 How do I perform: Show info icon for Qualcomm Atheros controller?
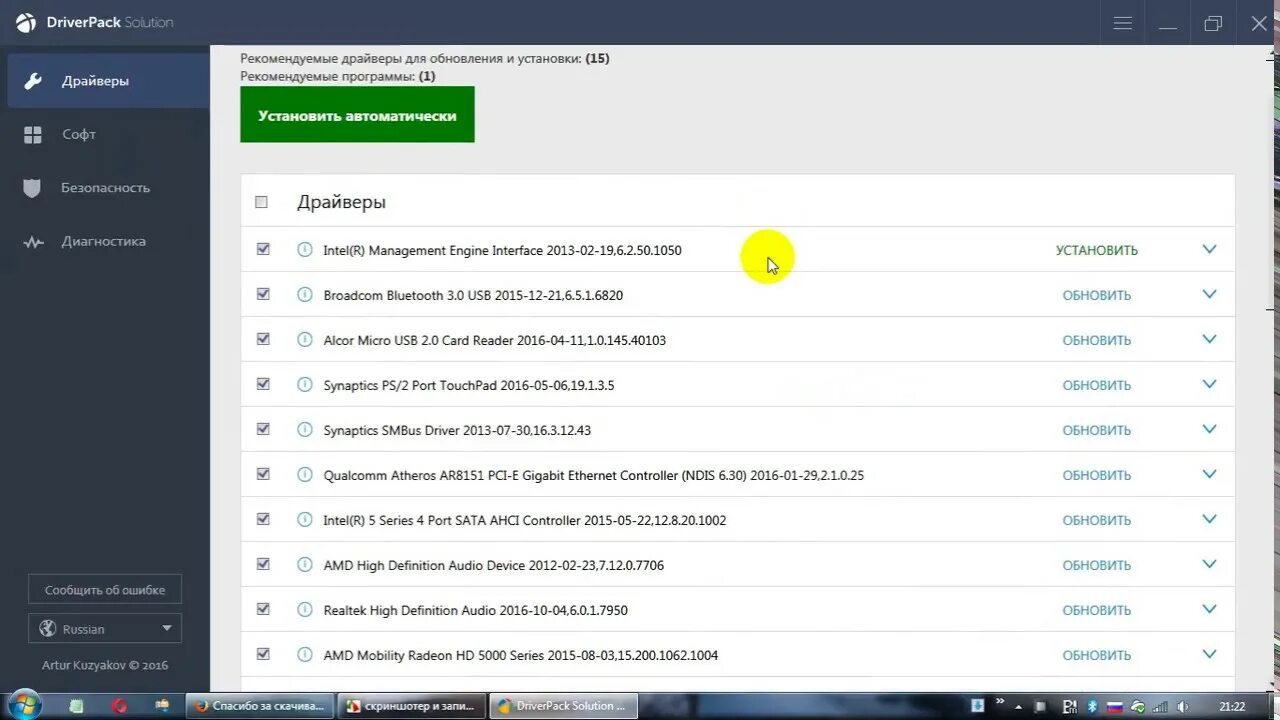point(305,475)
